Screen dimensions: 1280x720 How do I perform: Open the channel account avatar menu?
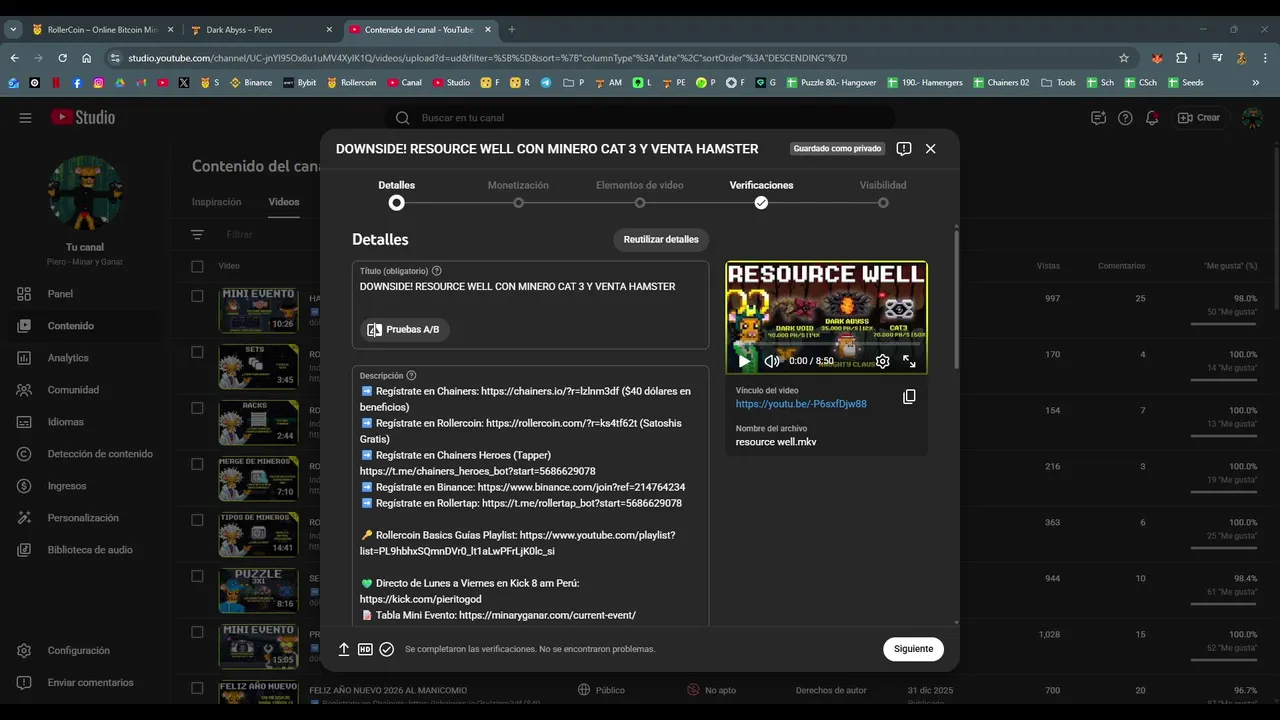[x=1252, y=118]
